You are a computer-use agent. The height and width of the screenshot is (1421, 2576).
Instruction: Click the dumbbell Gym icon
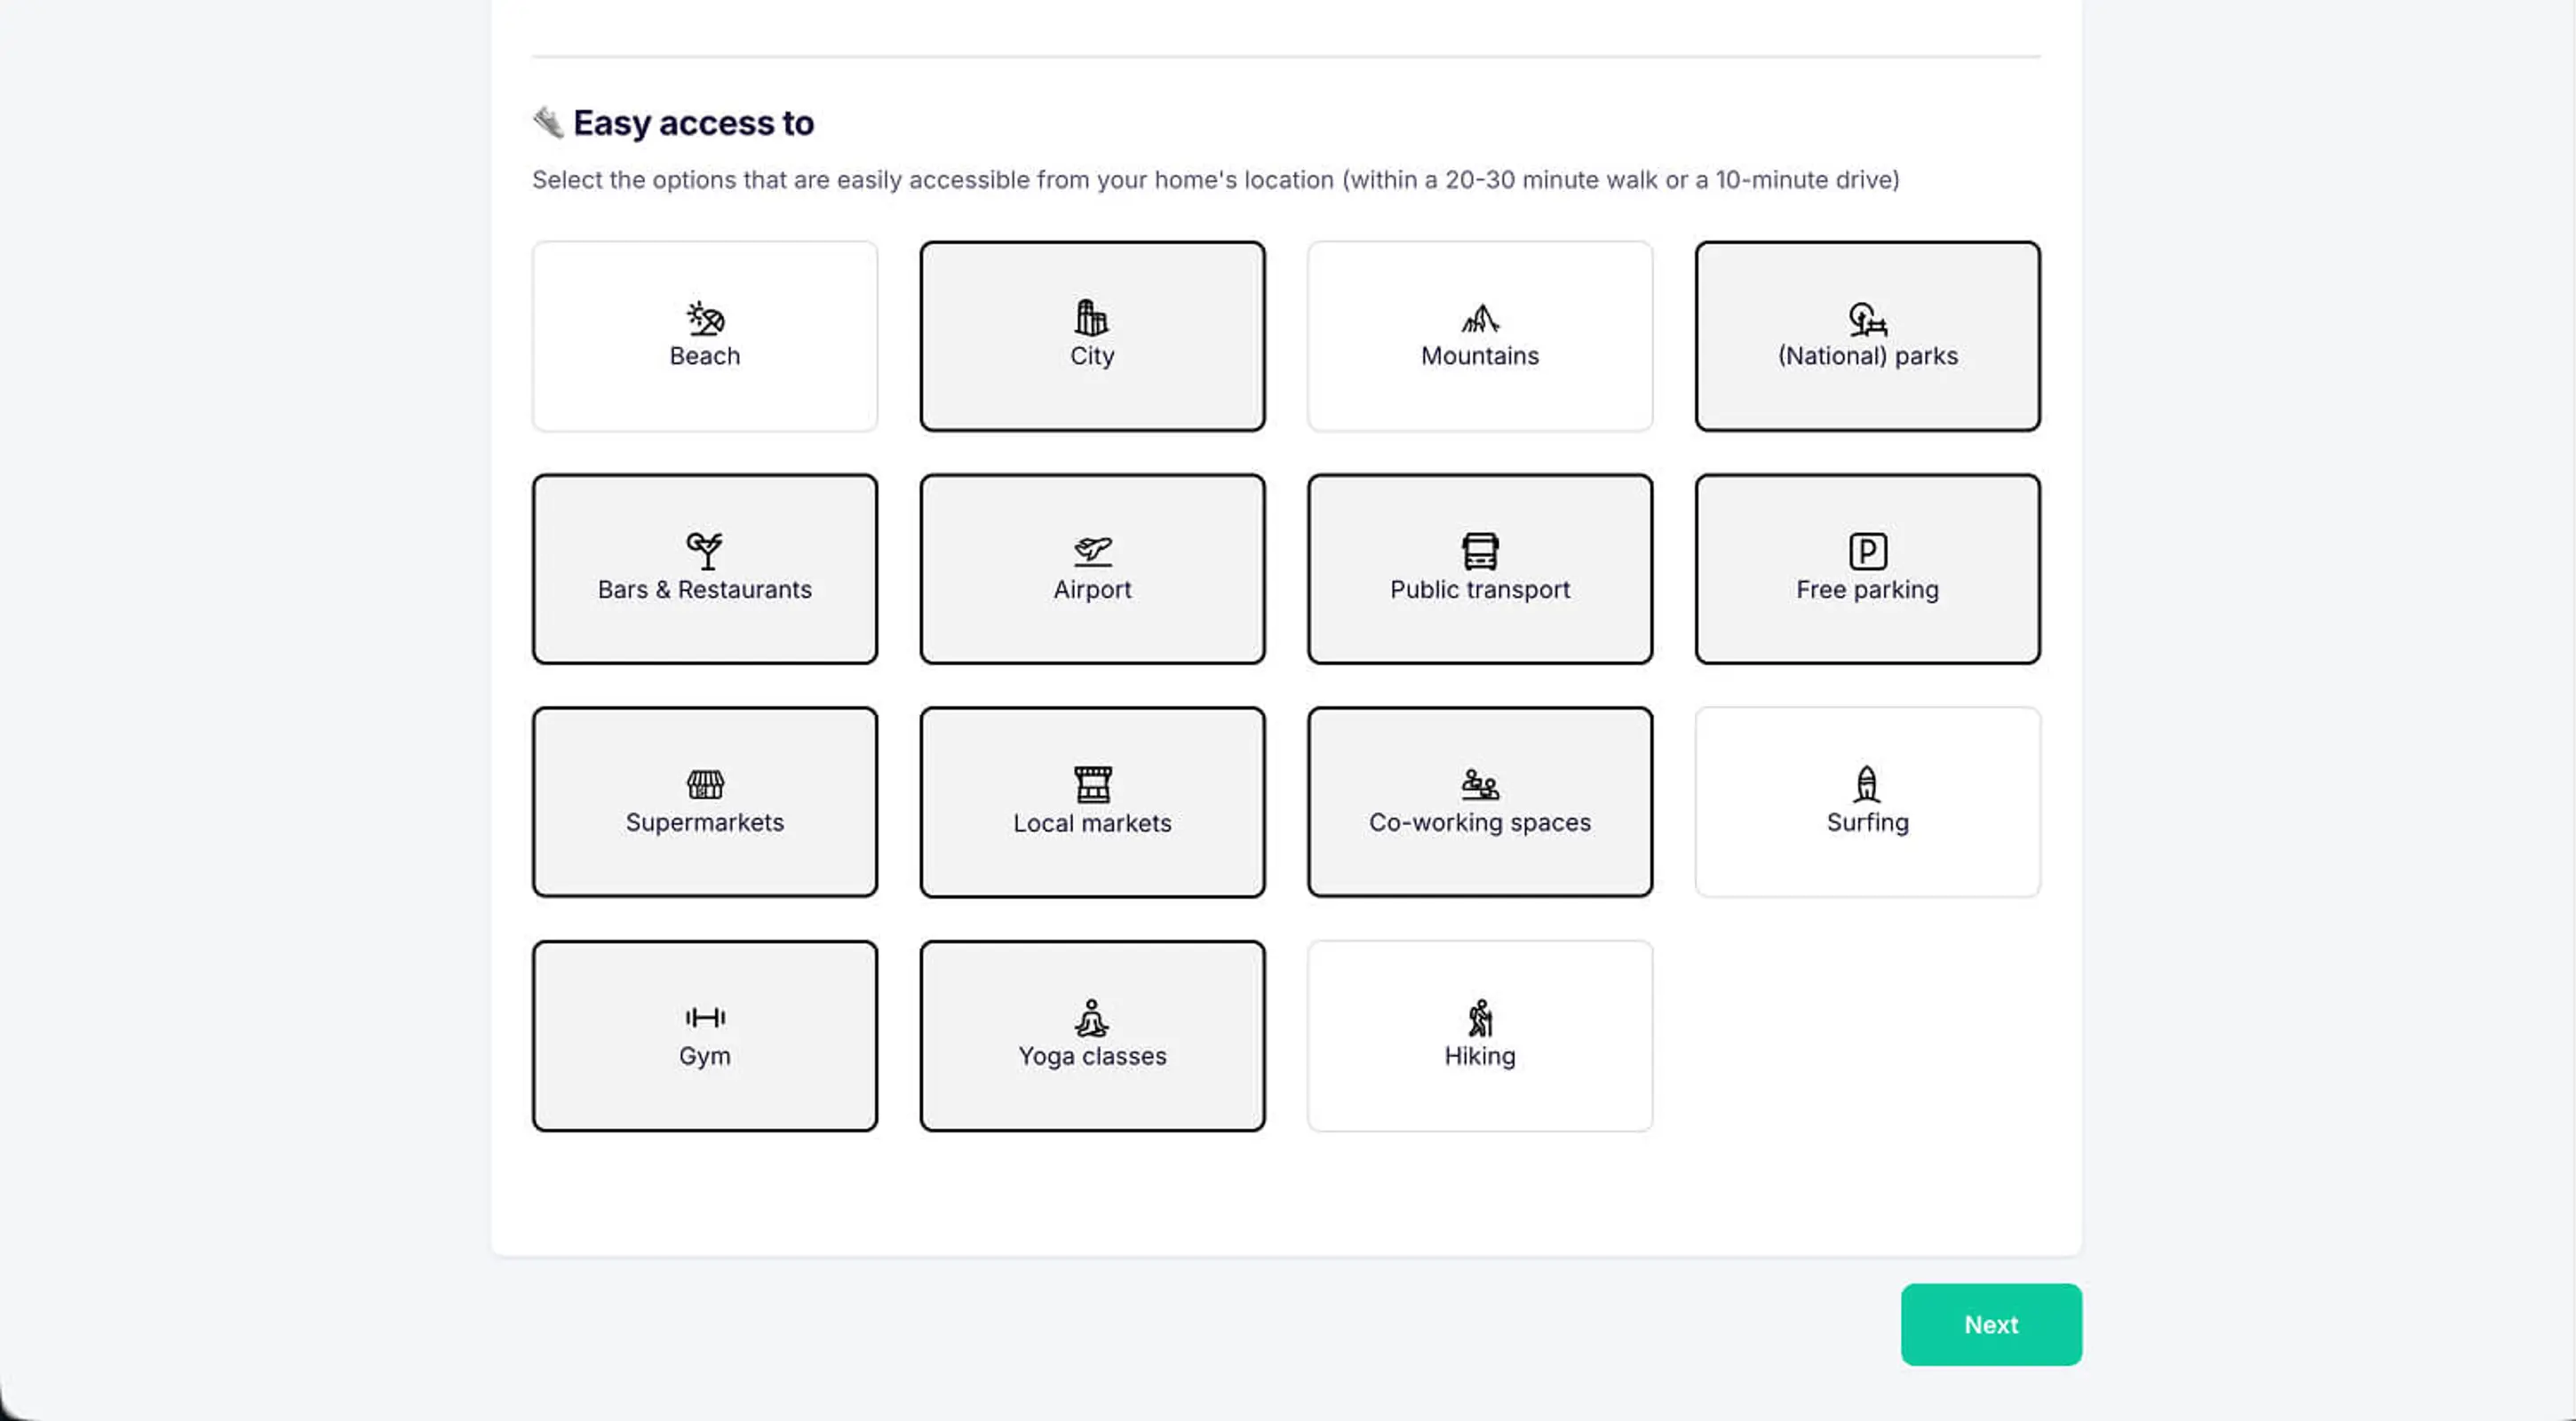pos(705,1017)
